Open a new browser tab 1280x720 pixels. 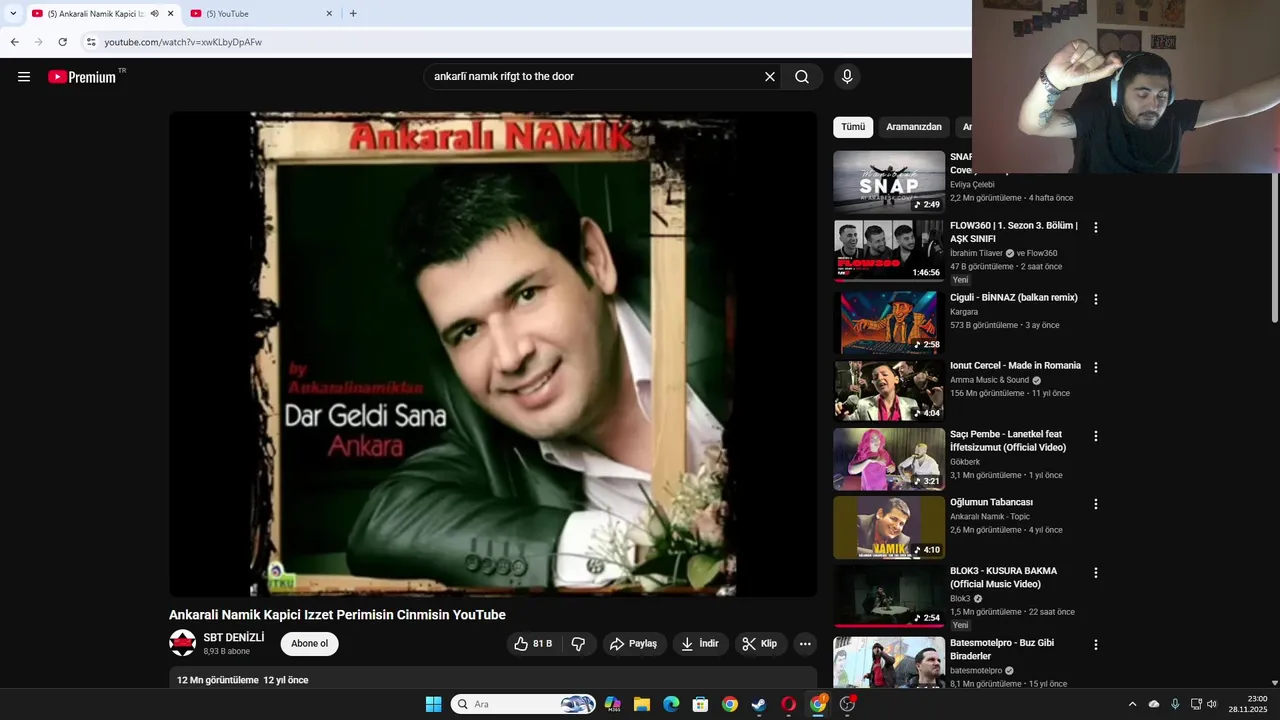[x=353, y=14]
